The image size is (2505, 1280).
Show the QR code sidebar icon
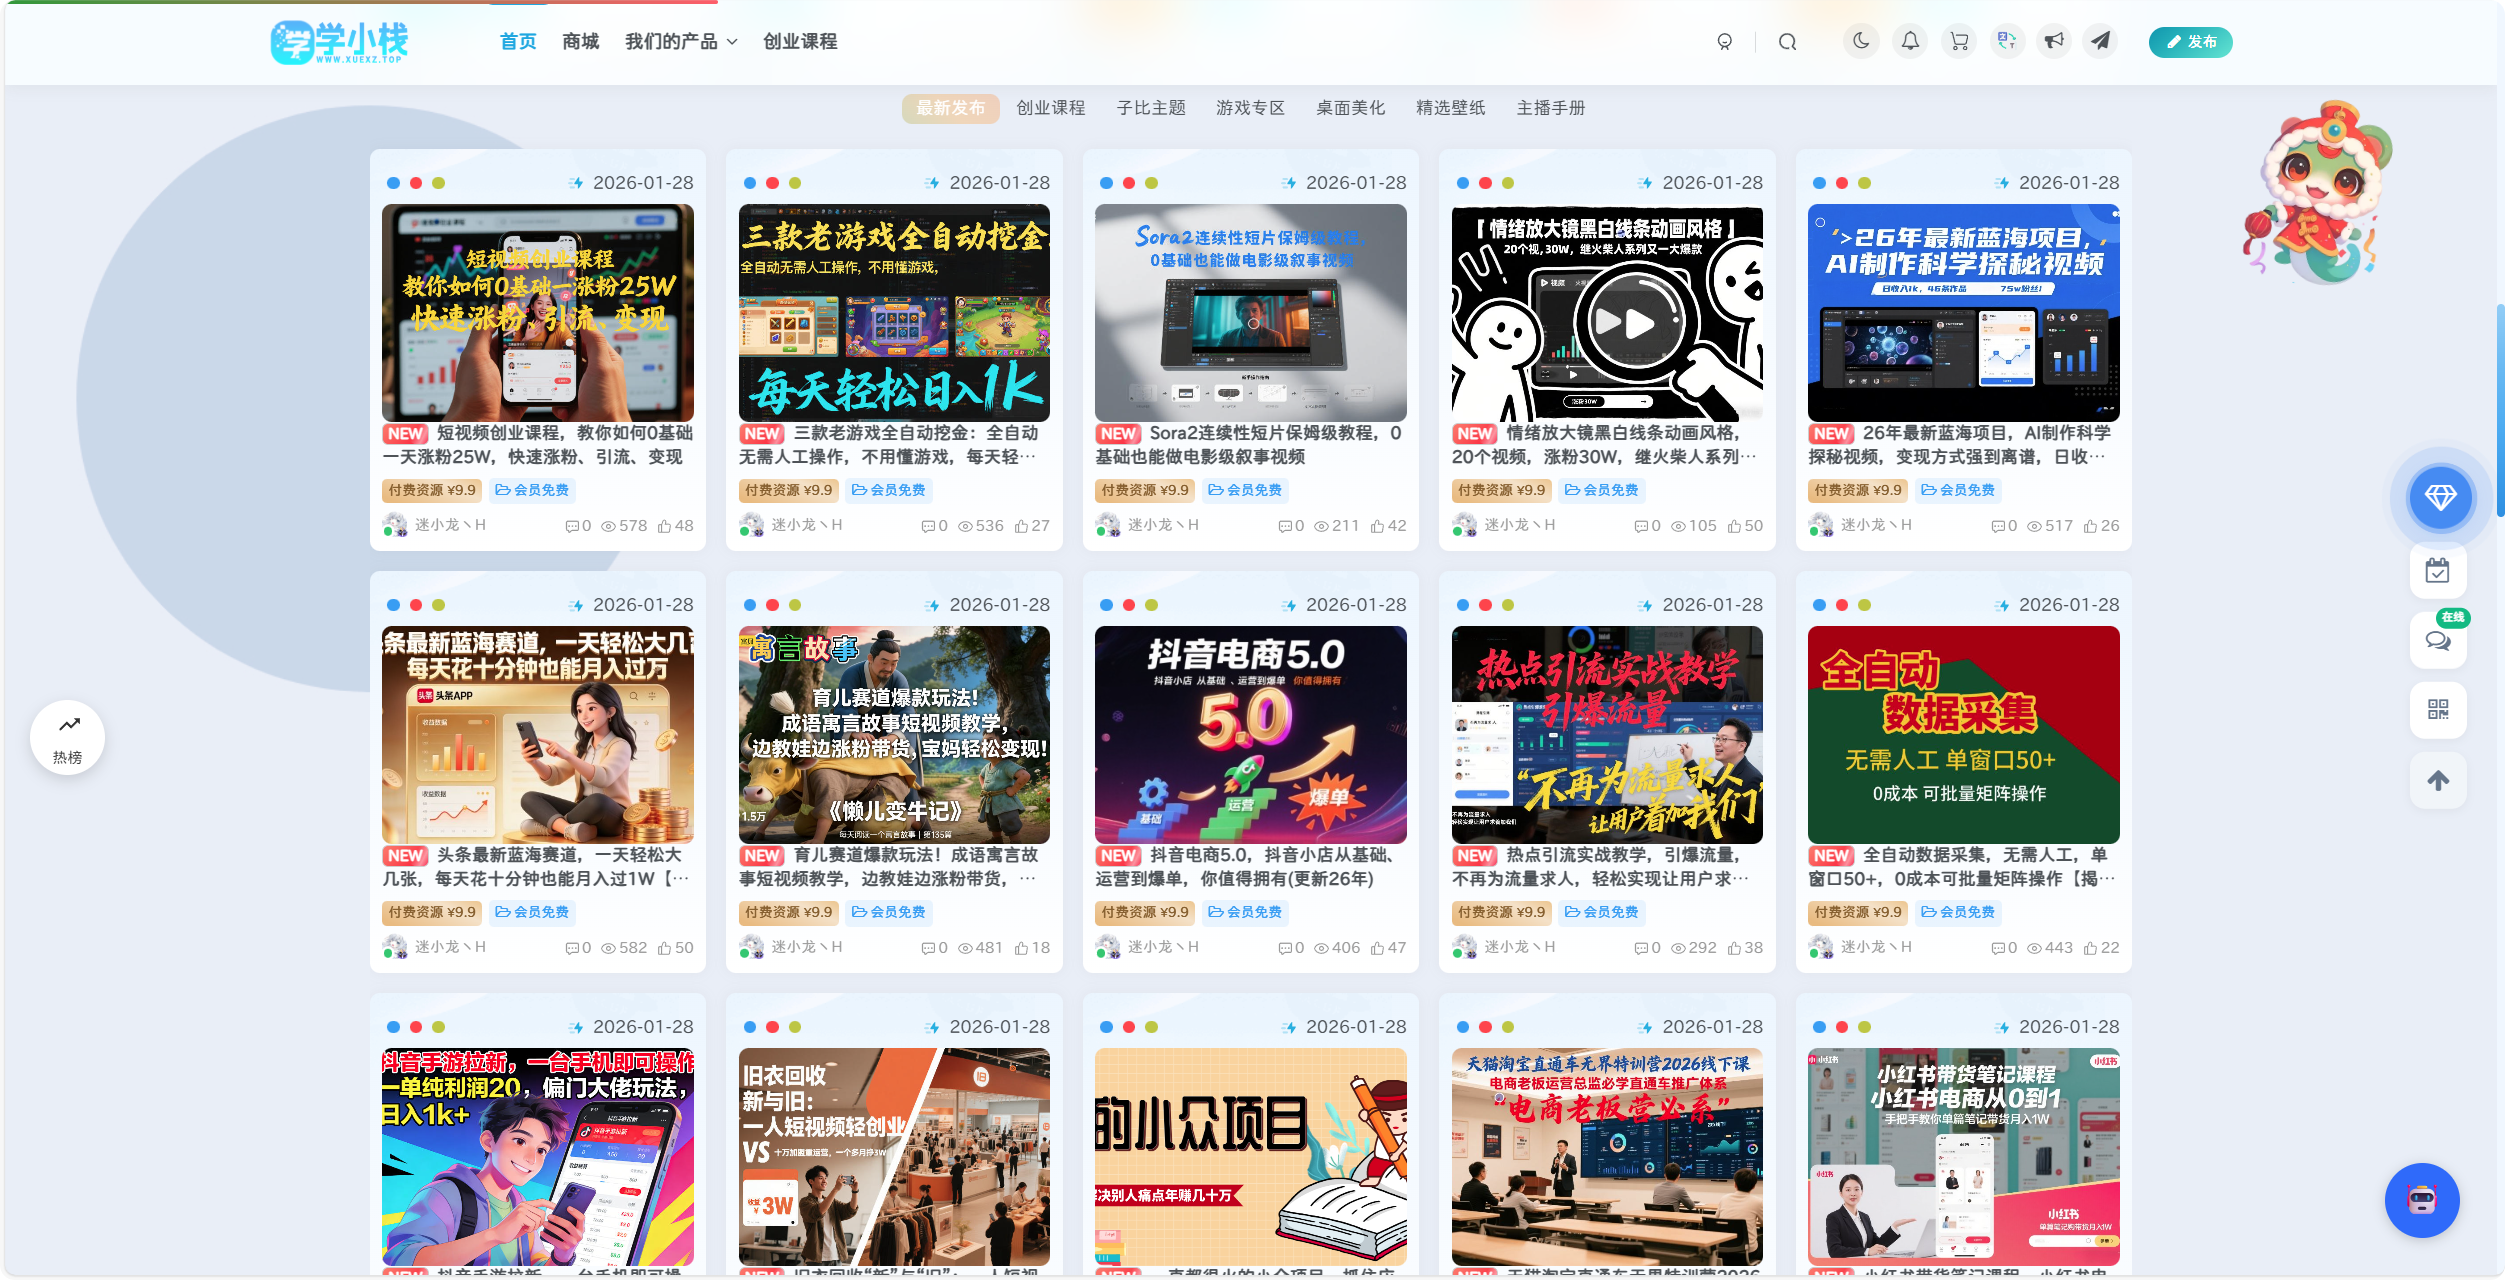pos(2438,710)
